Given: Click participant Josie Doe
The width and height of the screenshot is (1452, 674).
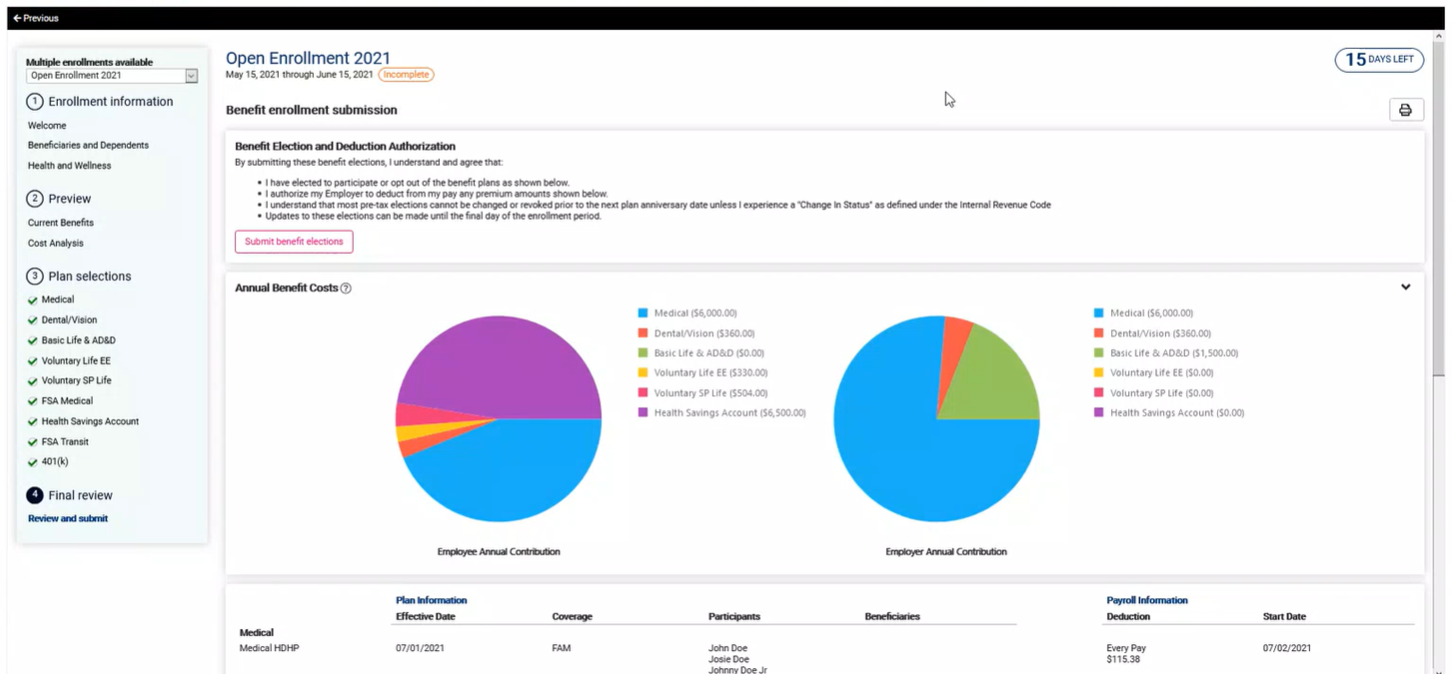Looking at the screenshot, I should coord(728,660).
